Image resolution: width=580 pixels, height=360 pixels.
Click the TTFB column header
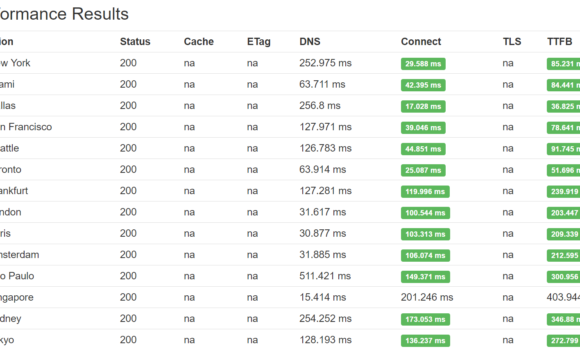pyautogui.click(x=560, y=41)
